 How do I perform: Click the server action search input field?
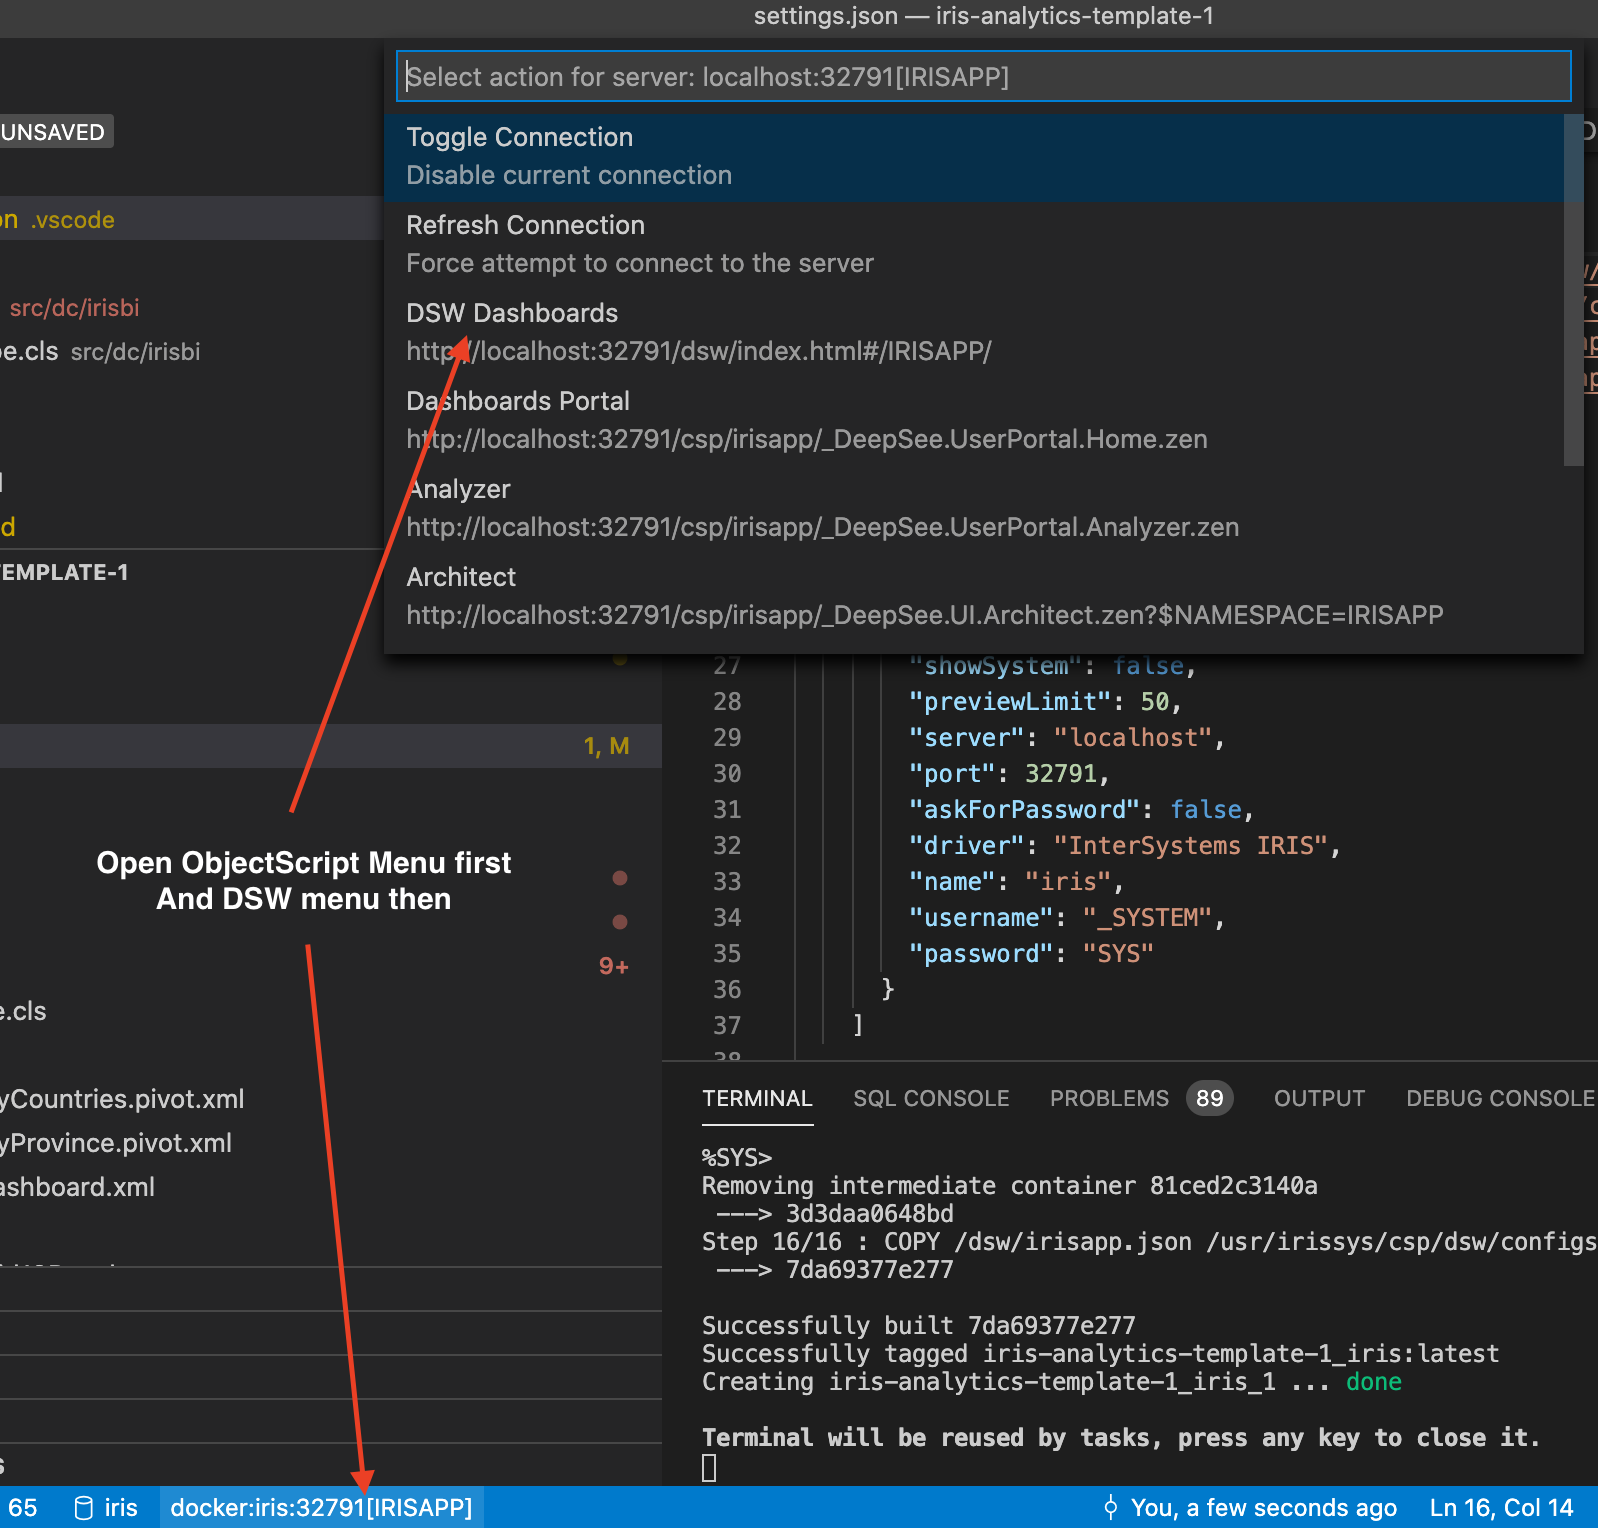tap(983, 77)
